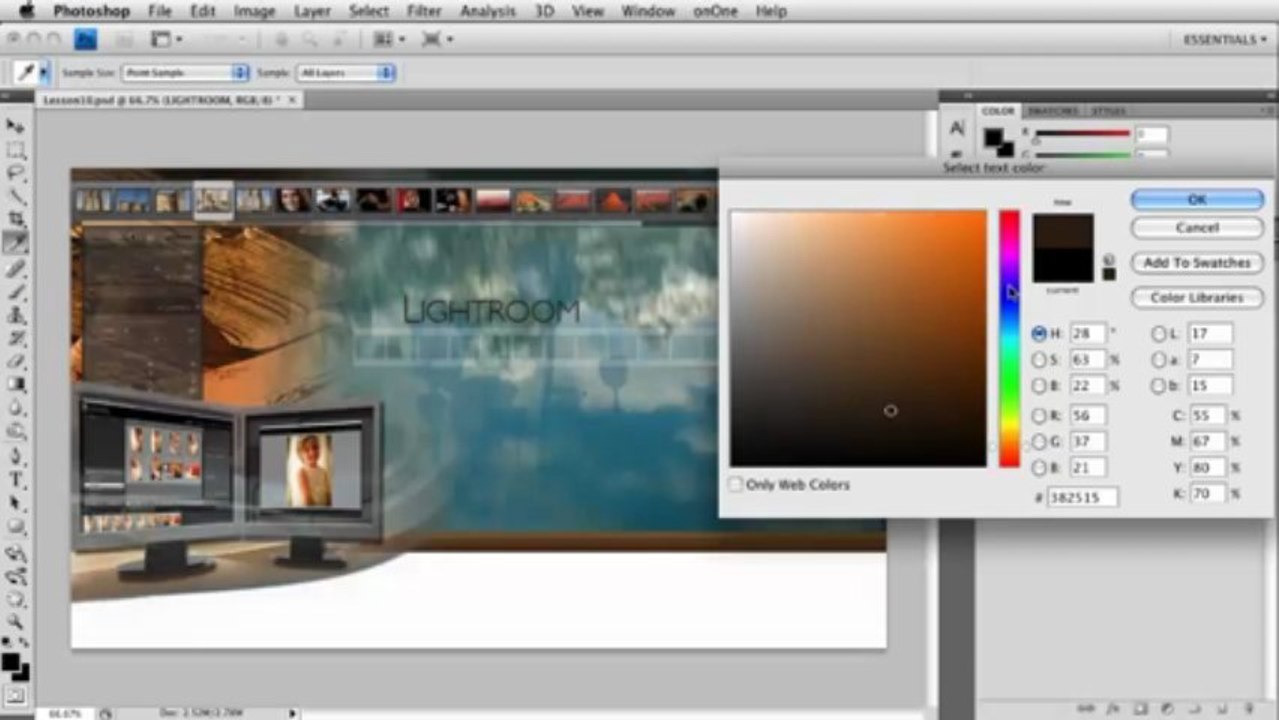The image size is (1279, 720).
Task: Select the Clone Stamp tool
Action: [x=15, y=315]
